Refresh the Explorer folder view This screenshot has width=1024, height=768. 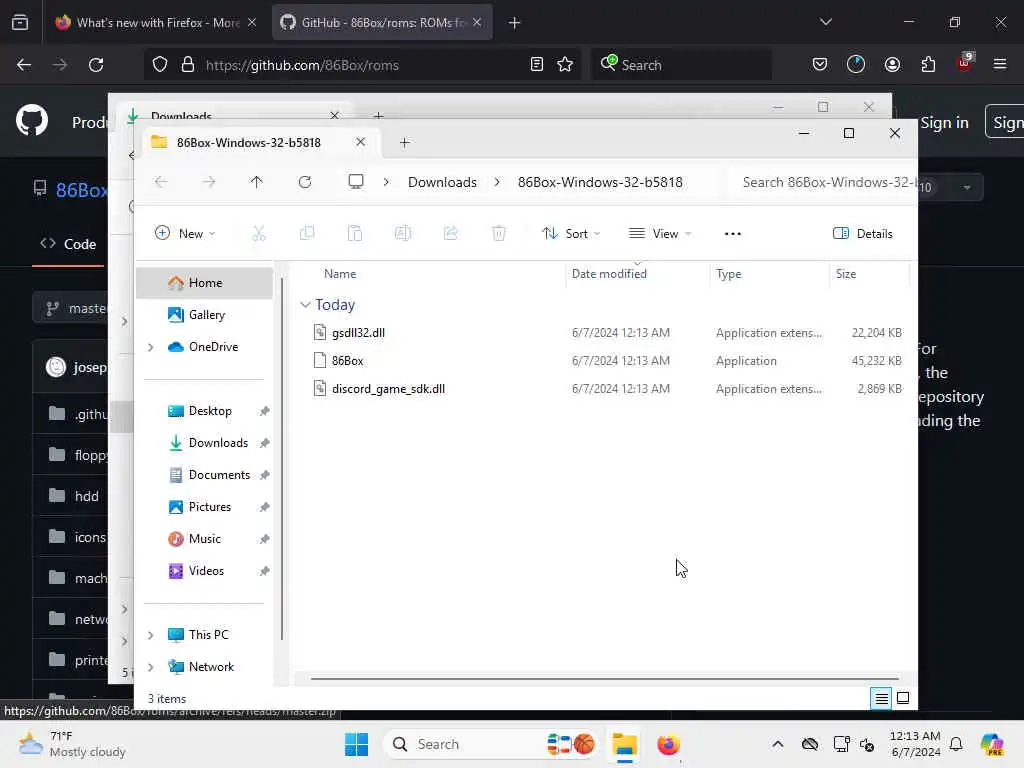tap(305, 182)
